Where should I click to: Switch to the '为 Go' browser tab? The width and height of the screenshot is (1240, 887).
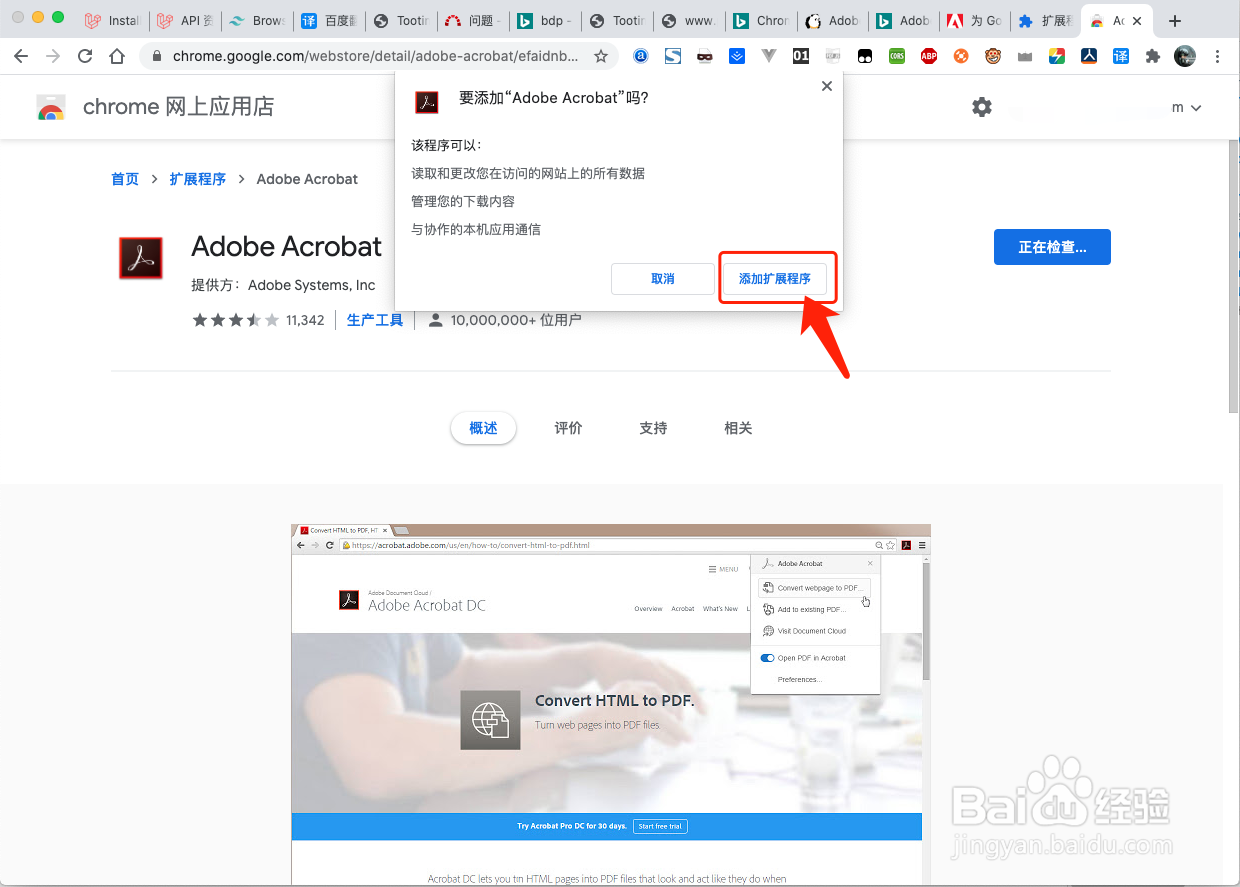pyautogui.click(x=975, y=21)
